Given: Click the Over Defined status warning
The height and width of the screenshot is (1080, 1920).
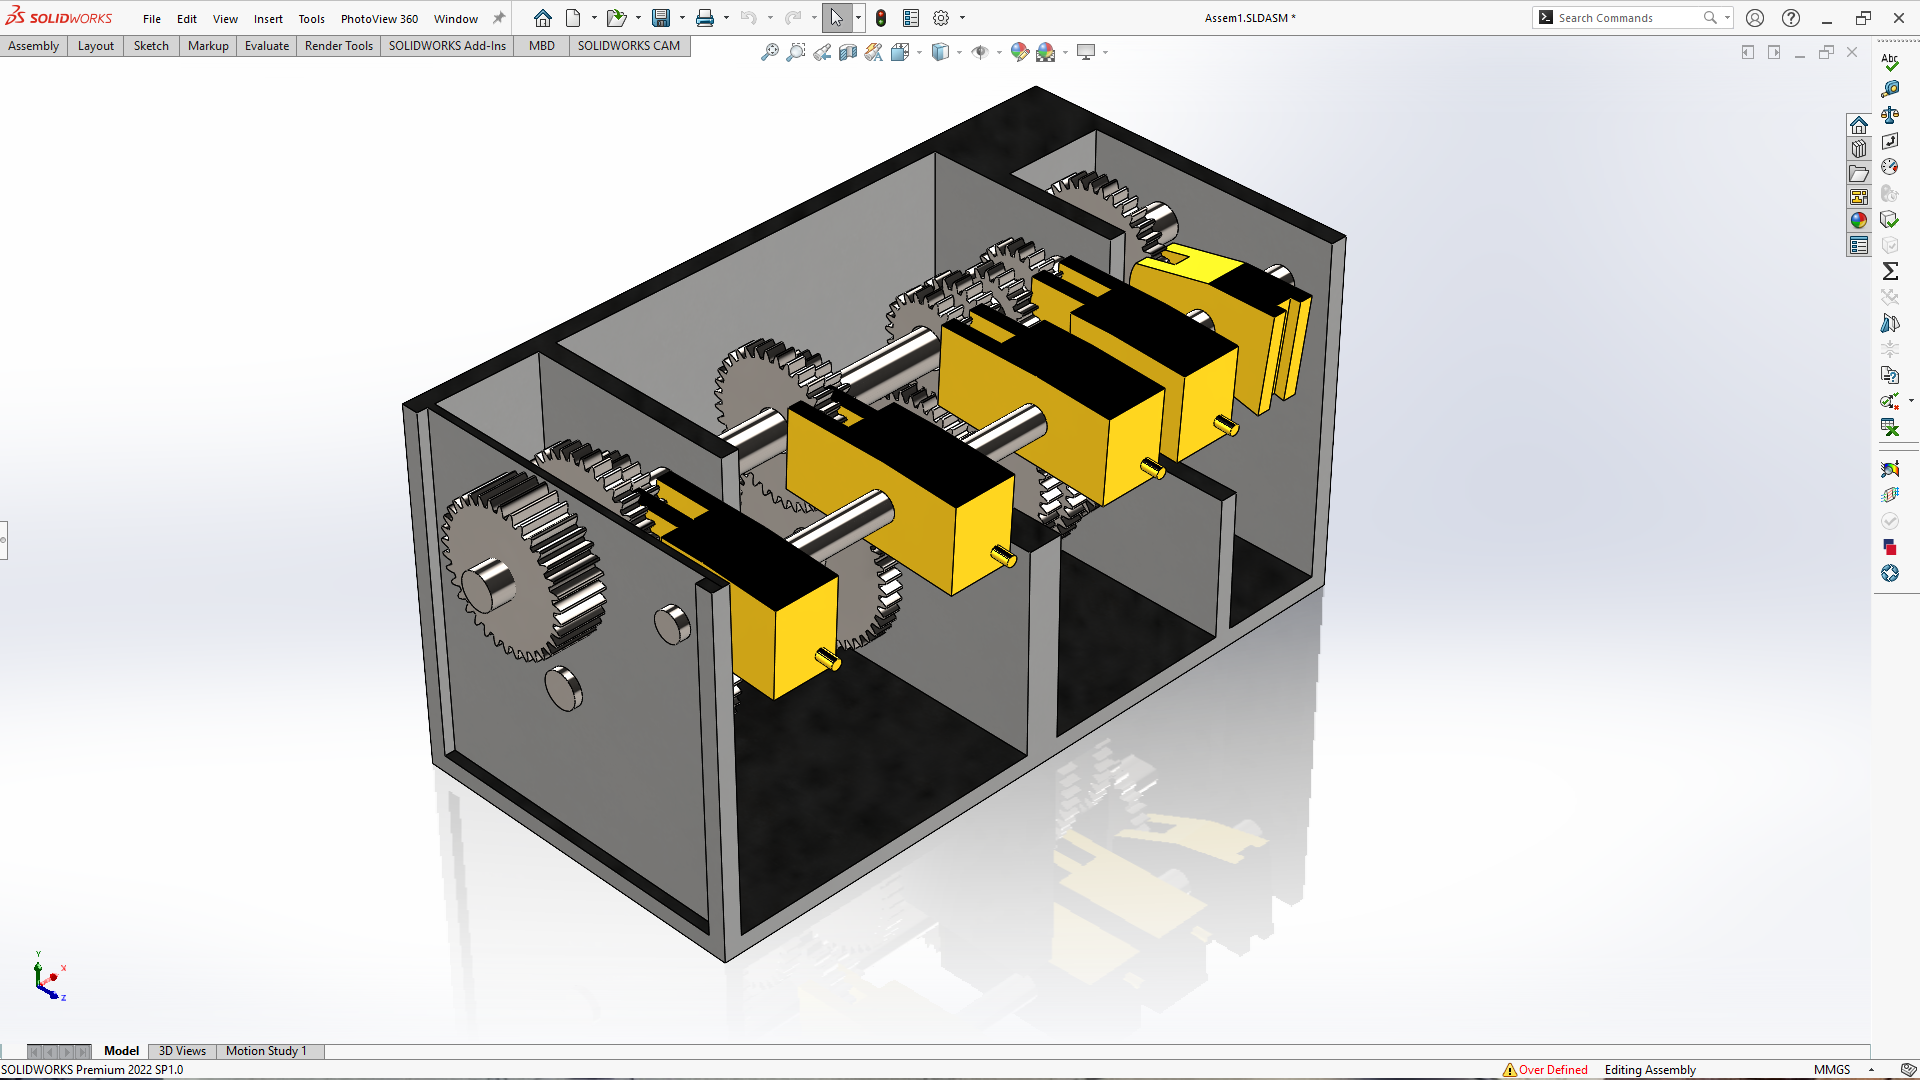Looking at the screenshot, I should [x=1545, y=1070].
